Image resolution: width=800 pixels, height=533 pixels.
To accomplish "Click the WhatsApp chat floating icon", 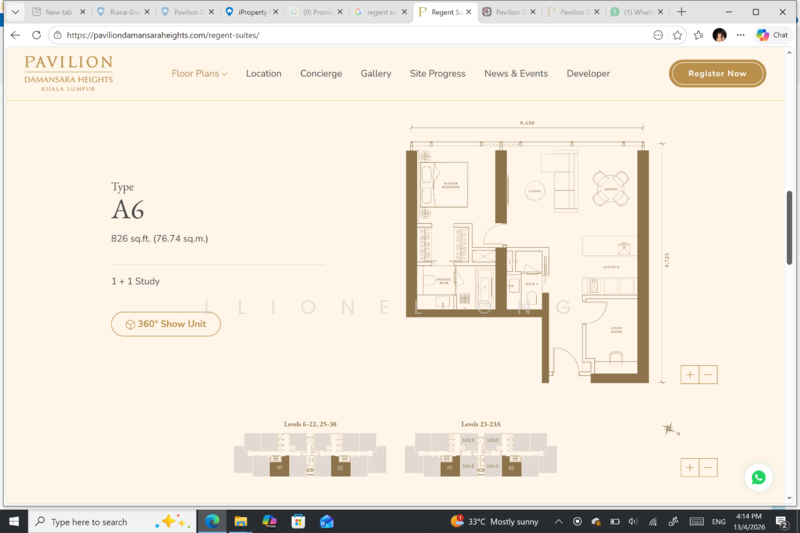I will point(758,477).
